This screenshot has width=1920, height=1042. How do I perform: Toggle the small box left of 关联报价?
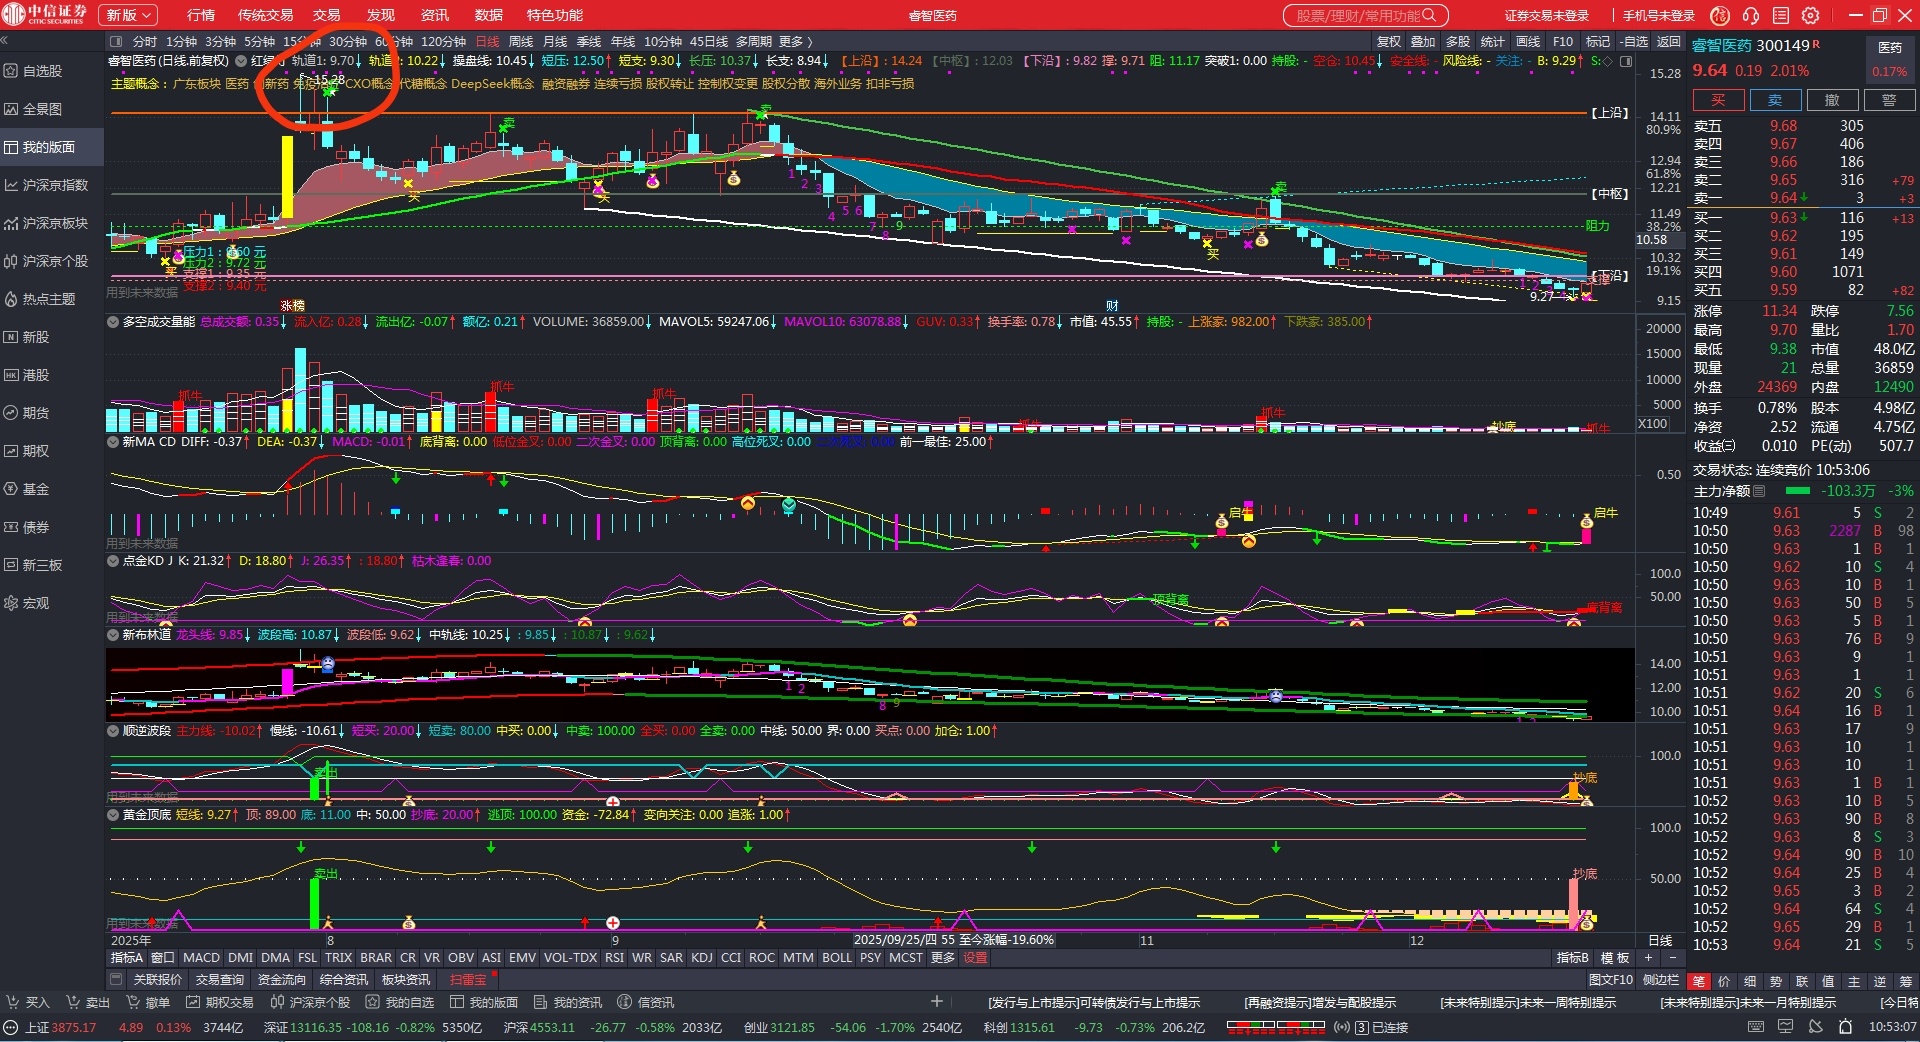point(116,980)
